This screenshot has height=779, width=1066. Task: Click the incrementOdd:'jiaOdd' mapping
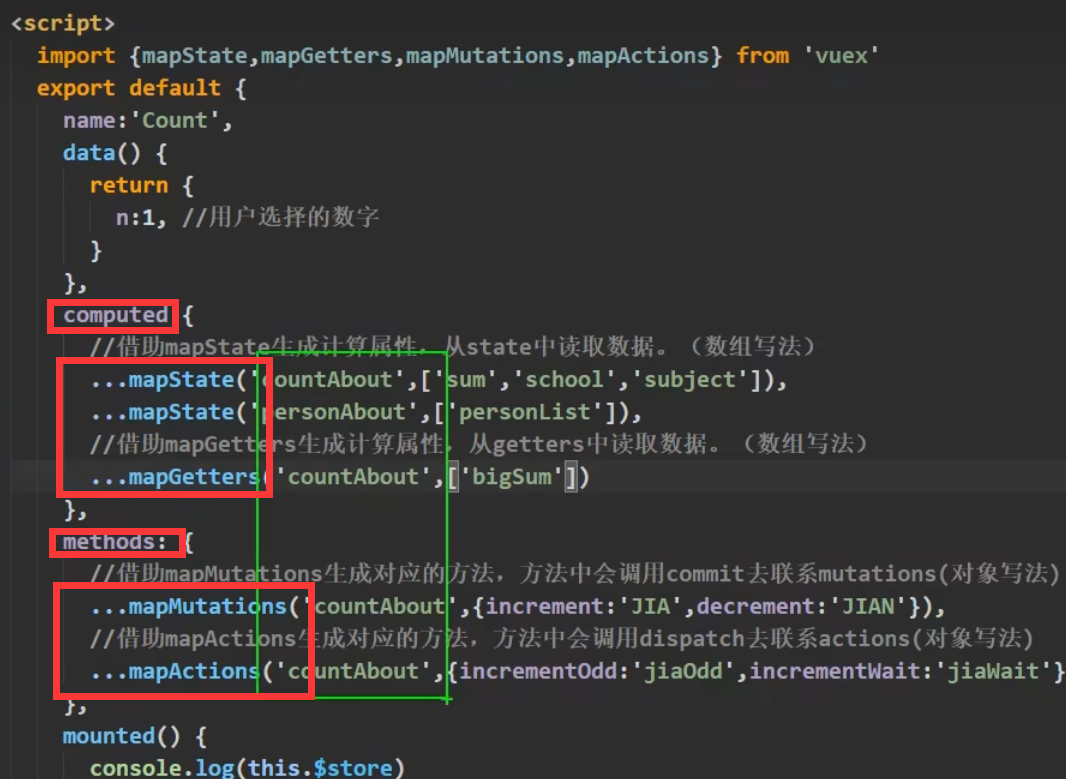pos(597,672)
